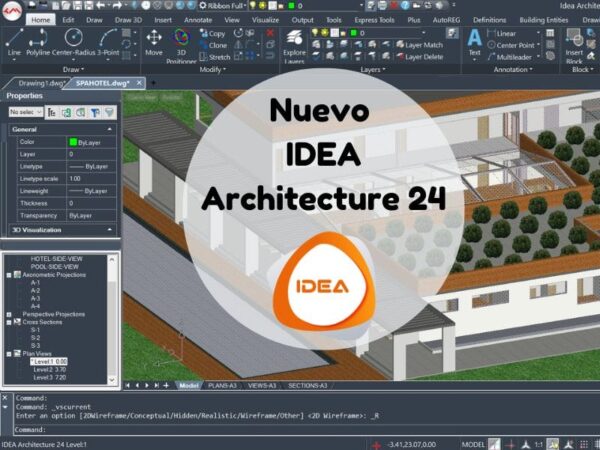Click the Help question mark icon
This screenshot has height=450, width=600.
click(x=406, y=5)
